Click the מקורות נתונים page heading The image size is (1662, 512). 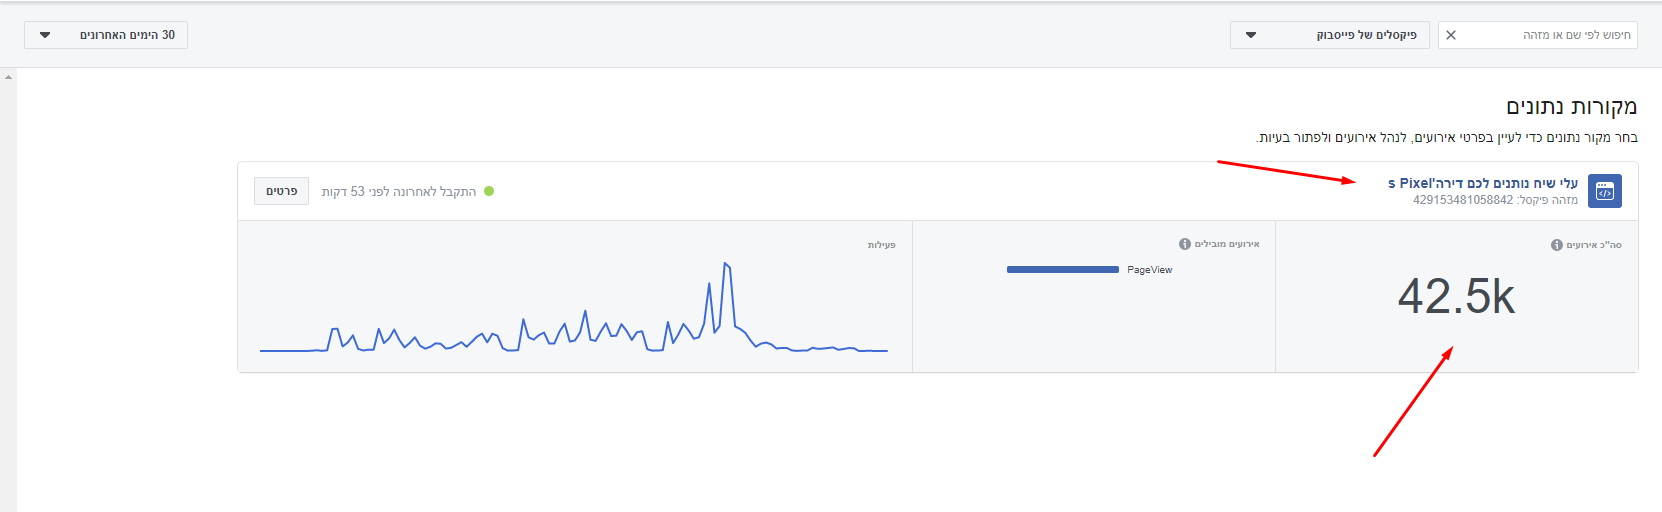[1571, 107]
